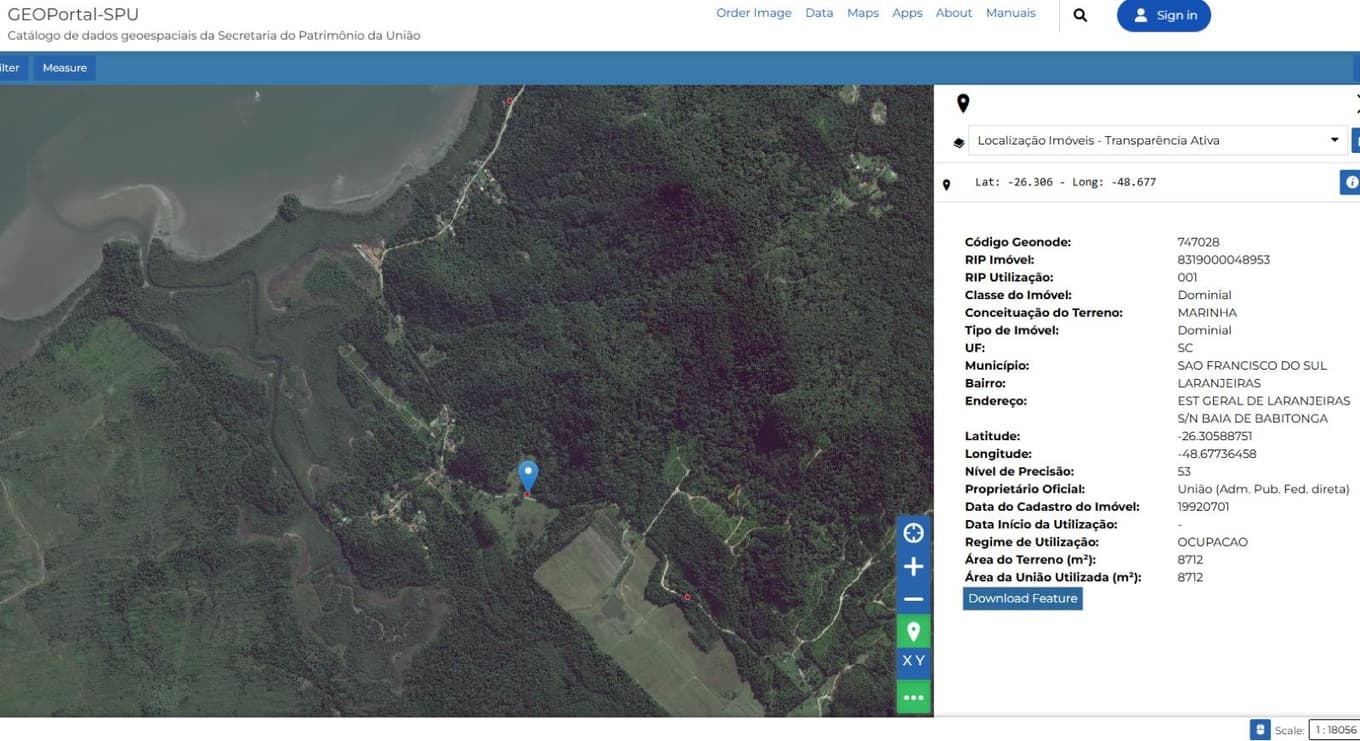Click the black pin icon heading the panel
The width and height of the screenshot is (1360, 741).
pyautogui.click(x=963, y=103)
